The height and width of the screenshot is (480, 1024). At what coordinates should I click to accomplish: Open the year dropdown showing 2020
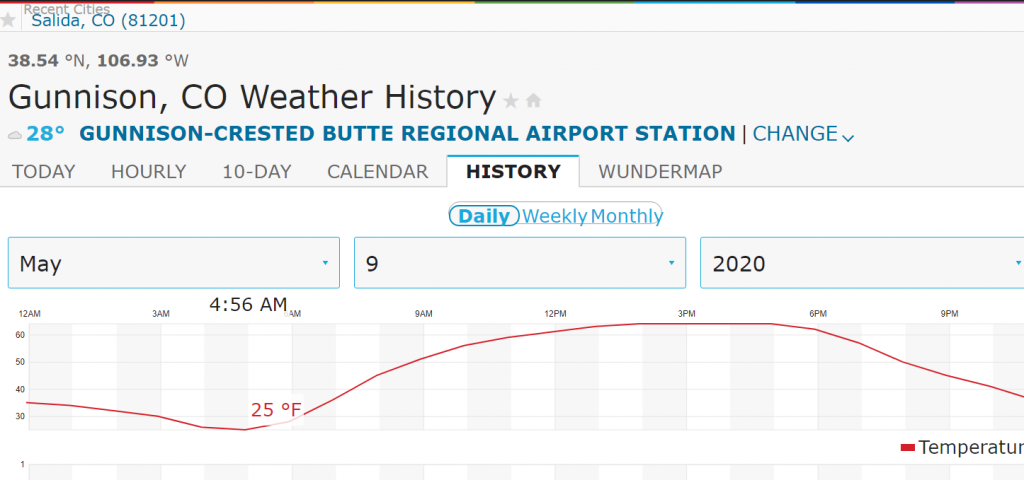(x=860, y=263)
